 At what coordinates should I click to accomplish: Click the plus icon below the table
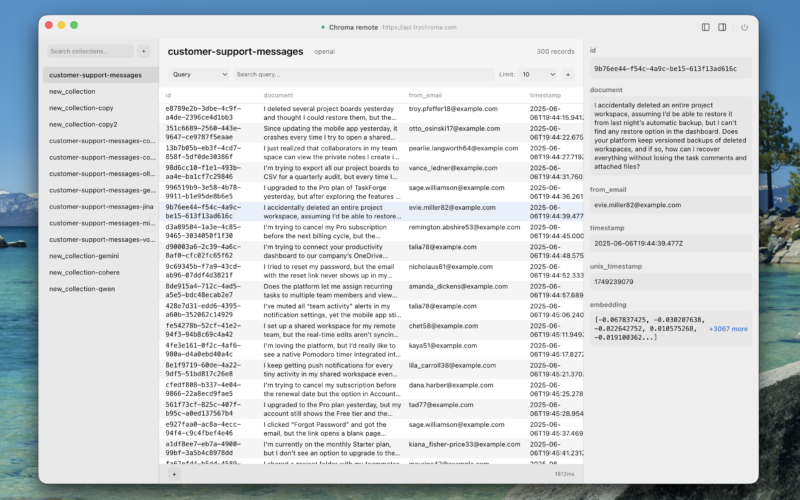[174, 474]
